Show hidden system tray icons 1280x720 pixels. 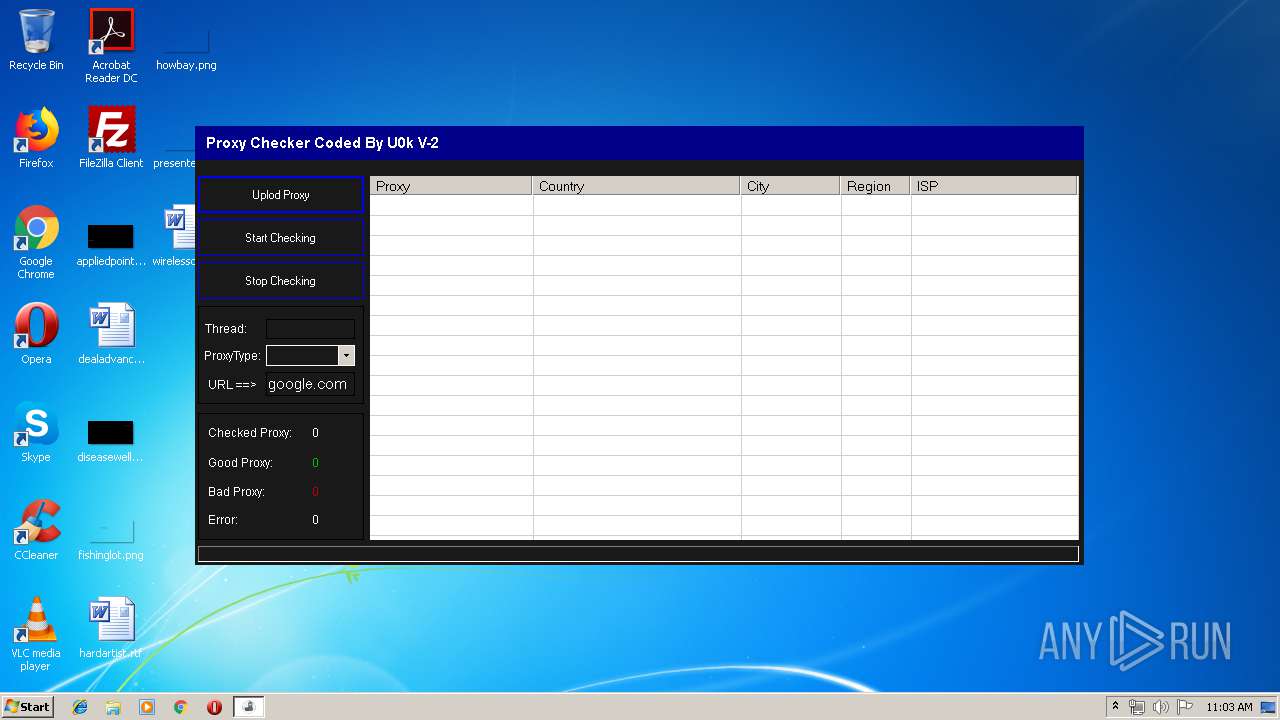click(x=1115, y=707)
